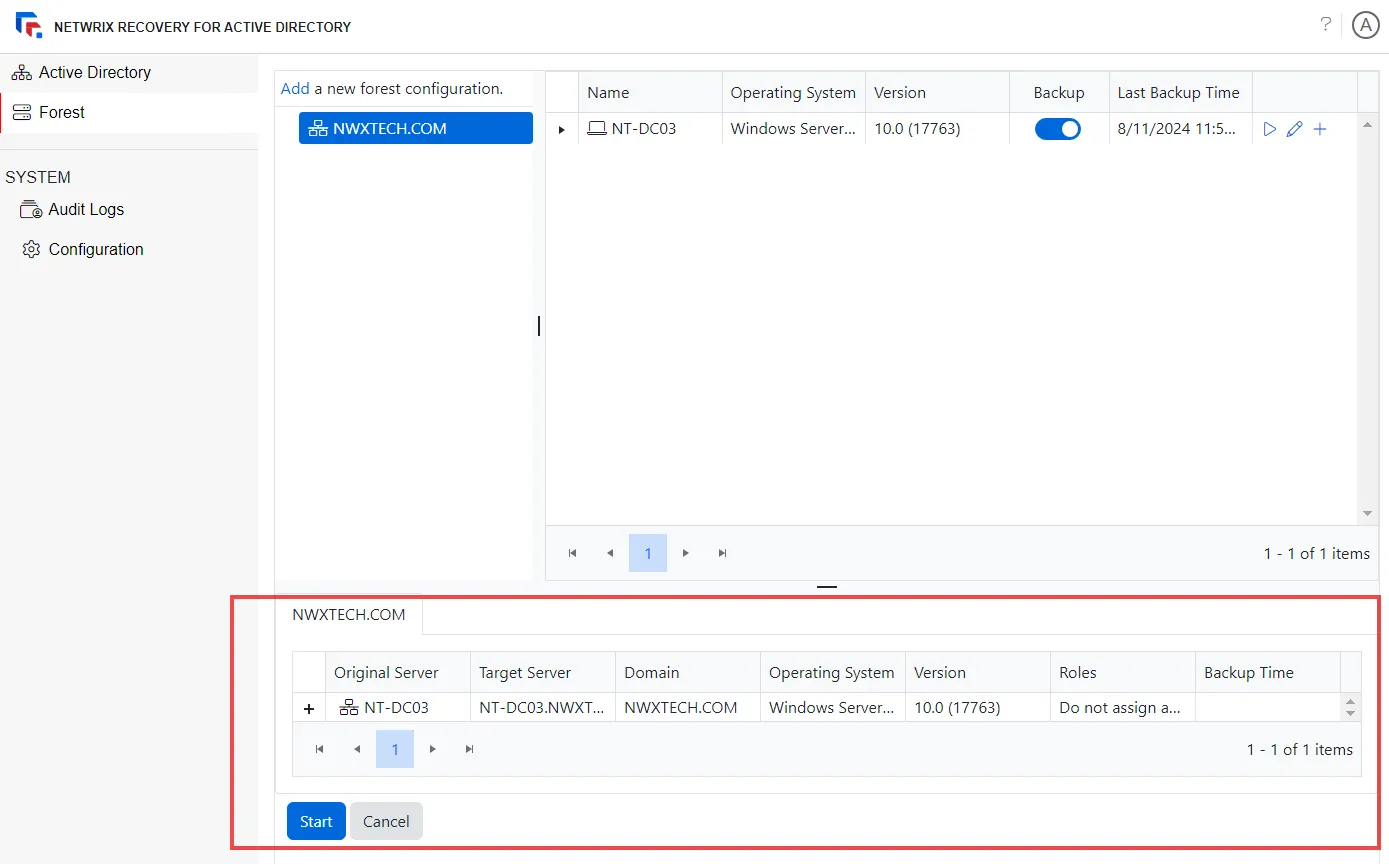Click Windows Server... in the top grid row
The width and height of the screenshot is (1389, 864).
[x=794, y=128]
